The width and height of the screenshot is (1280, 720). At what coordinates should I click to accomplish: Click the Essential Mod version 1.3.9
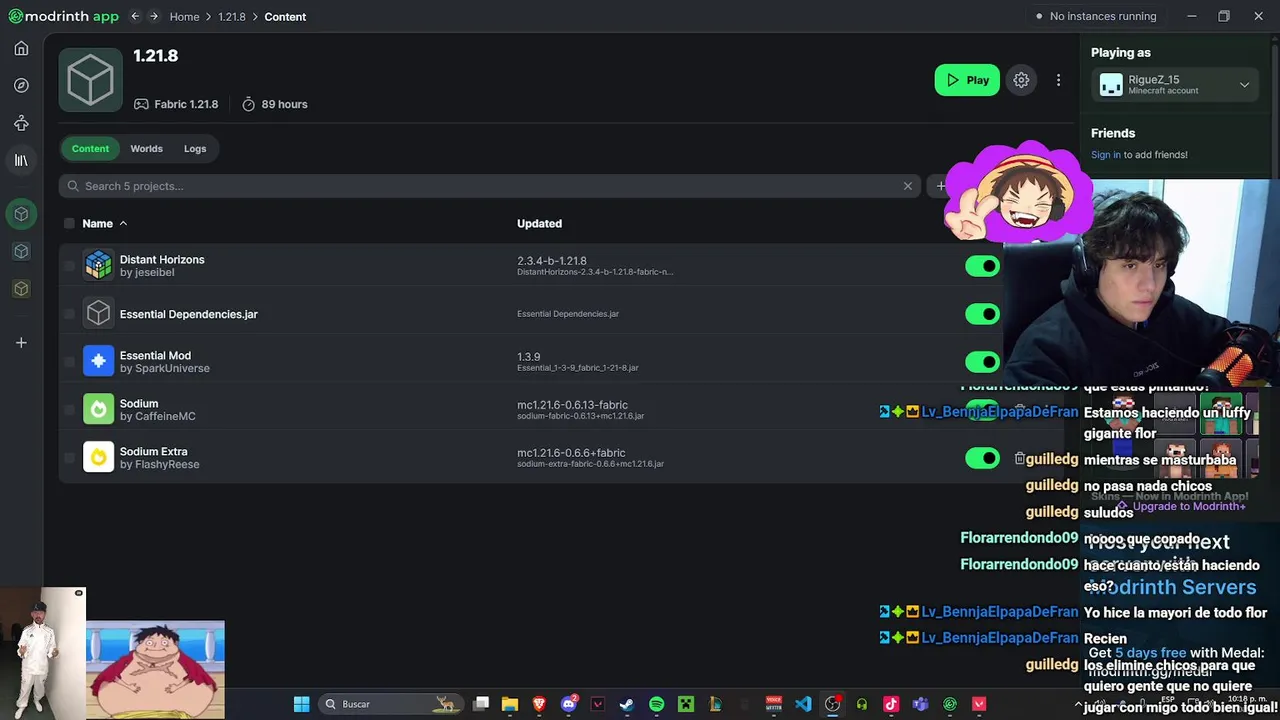point(528,356)
